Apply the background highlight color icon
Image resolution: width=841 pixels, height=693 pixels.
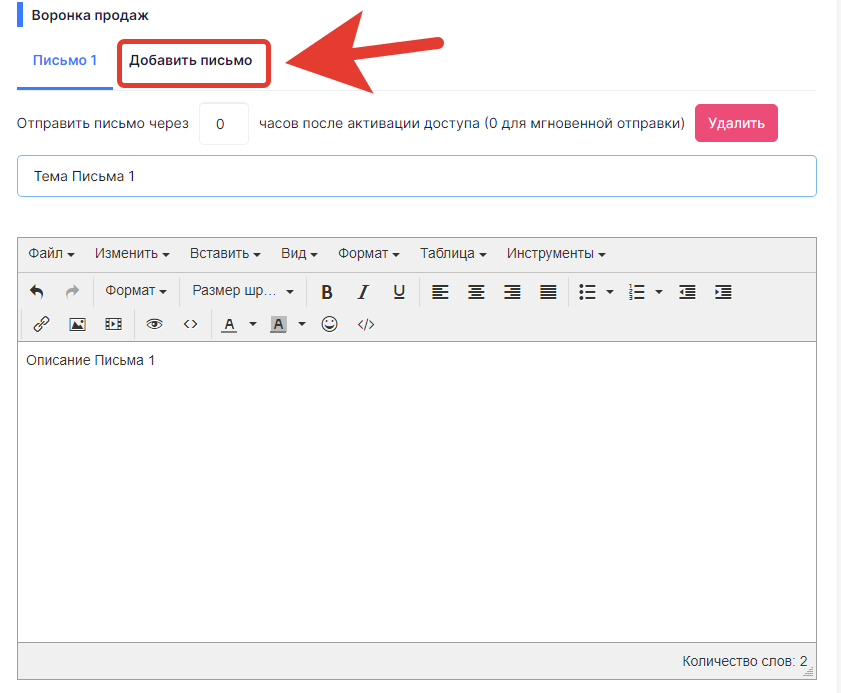[278, 324]
